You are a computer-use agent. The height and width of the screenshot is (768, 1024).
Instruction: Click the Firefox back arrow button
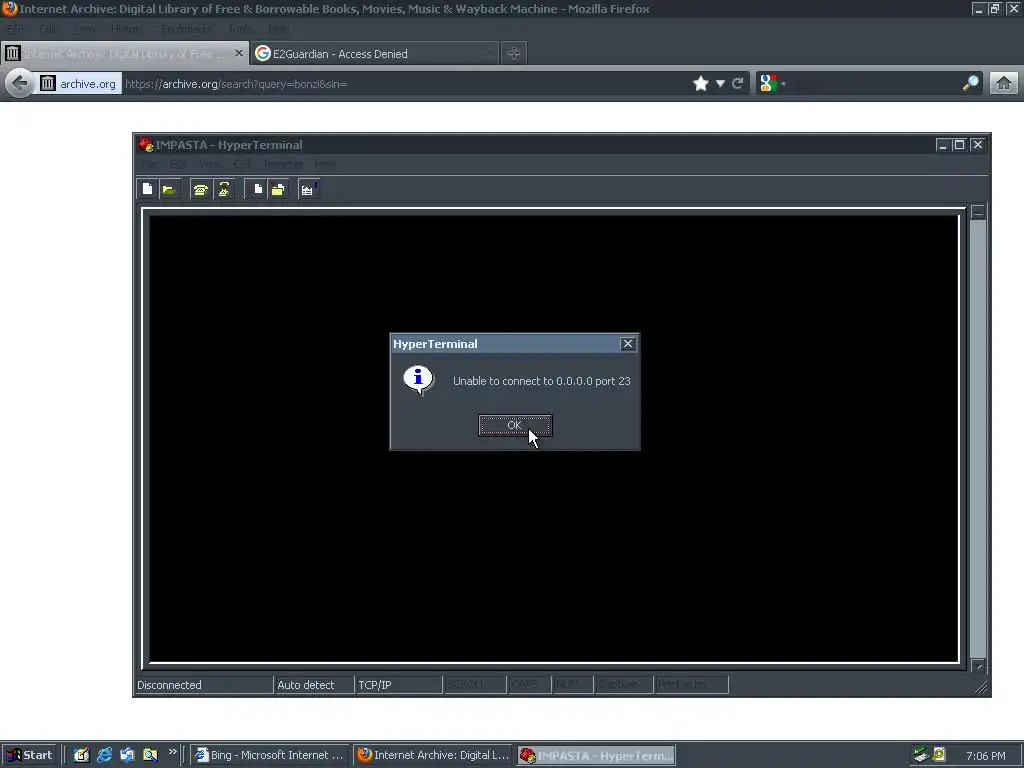coord(20,84)
